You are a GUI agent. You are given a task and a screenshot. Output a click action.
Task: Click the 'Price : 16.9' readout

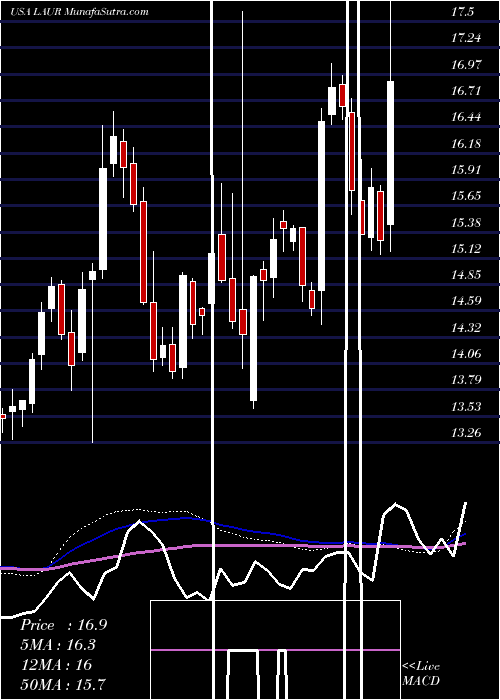point(63,625)
